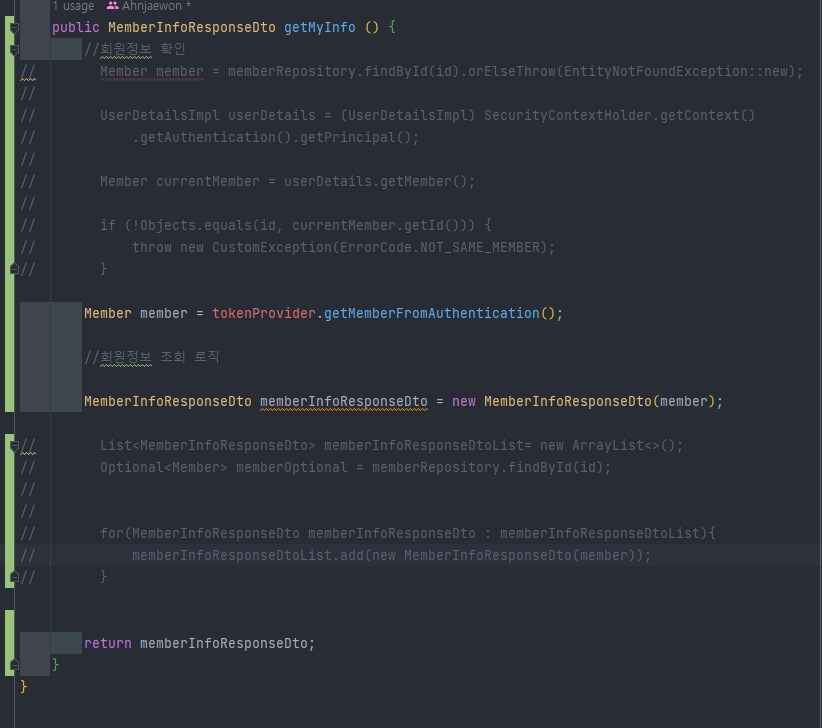
Task: Click underlined "memberInfoResponseDto" variable declaration
Action: coord(344,401)
